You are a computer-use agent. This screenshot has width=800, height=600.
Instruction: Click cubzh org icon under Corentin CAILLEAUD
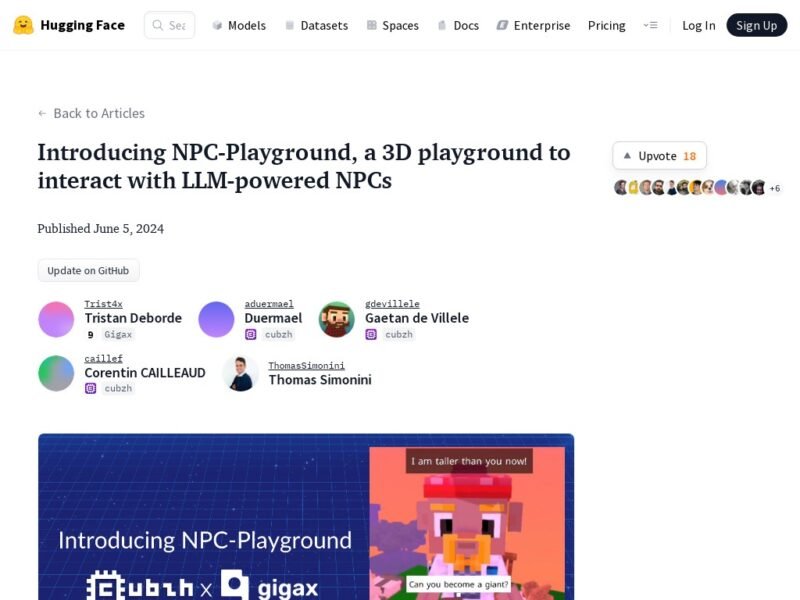pos(90,389)
